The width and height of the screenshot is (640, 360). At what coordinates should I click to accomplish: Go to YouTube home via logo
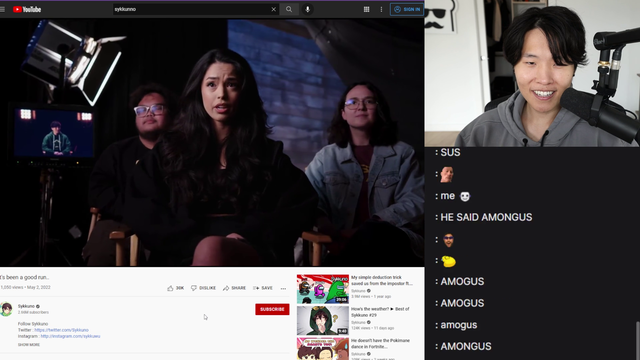pos(27,9)
